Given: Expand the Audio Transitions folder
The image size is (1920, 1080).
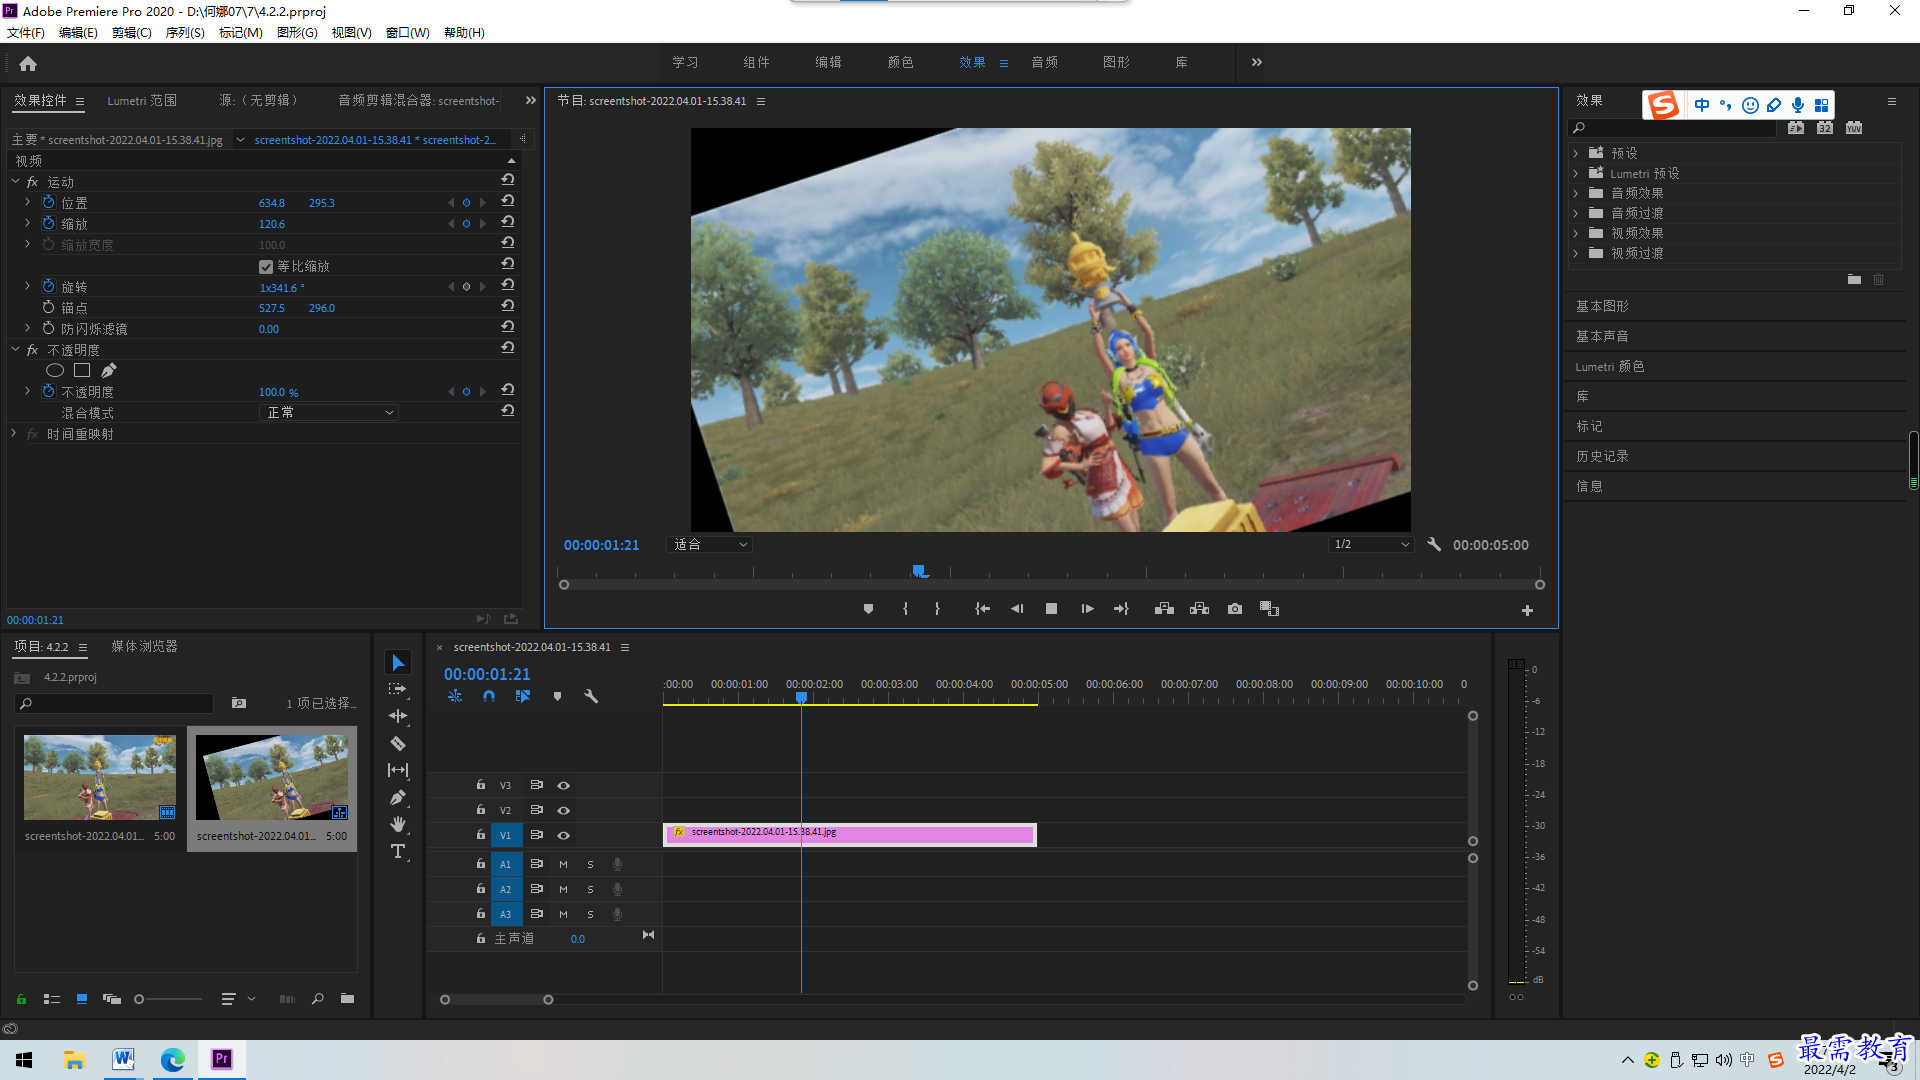Looking at the screenshot, I should 1576,213.
